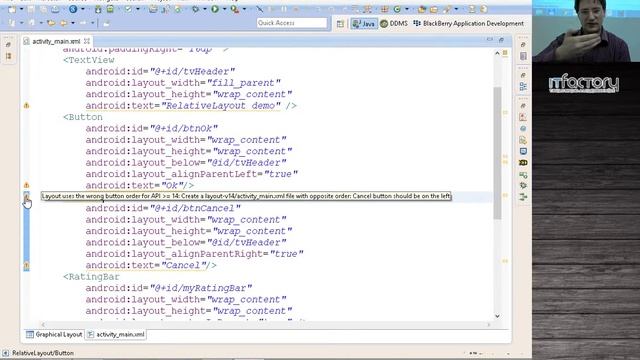The width and height of the screenshot is (640, 360).
Task: Click the <RatingBar tag in code
Action: point(91,277)
